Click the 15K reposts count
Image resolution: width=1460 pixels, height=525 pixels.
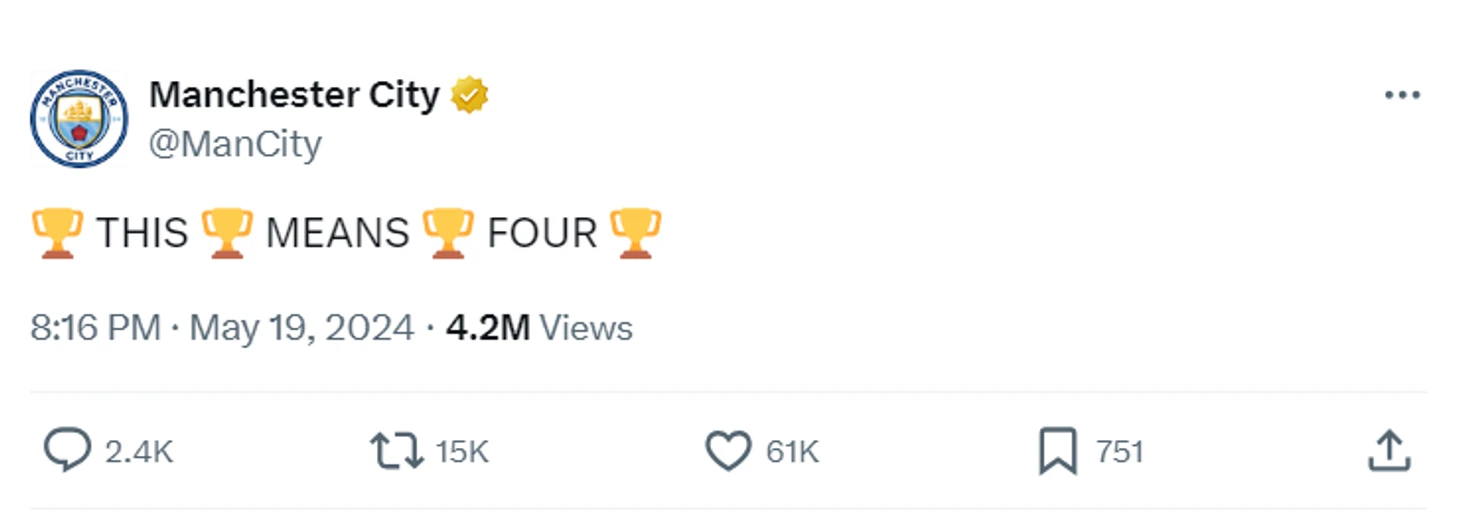pos(462,452)
